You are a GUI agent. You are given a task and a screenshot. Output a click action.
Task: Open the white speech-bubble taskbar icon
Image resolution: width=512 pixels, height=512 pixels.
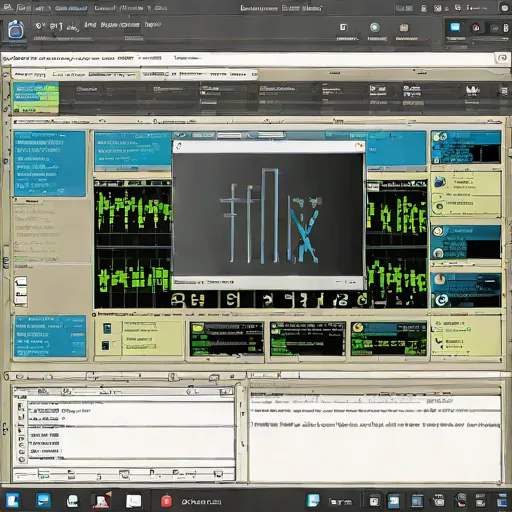coord(72,501)
